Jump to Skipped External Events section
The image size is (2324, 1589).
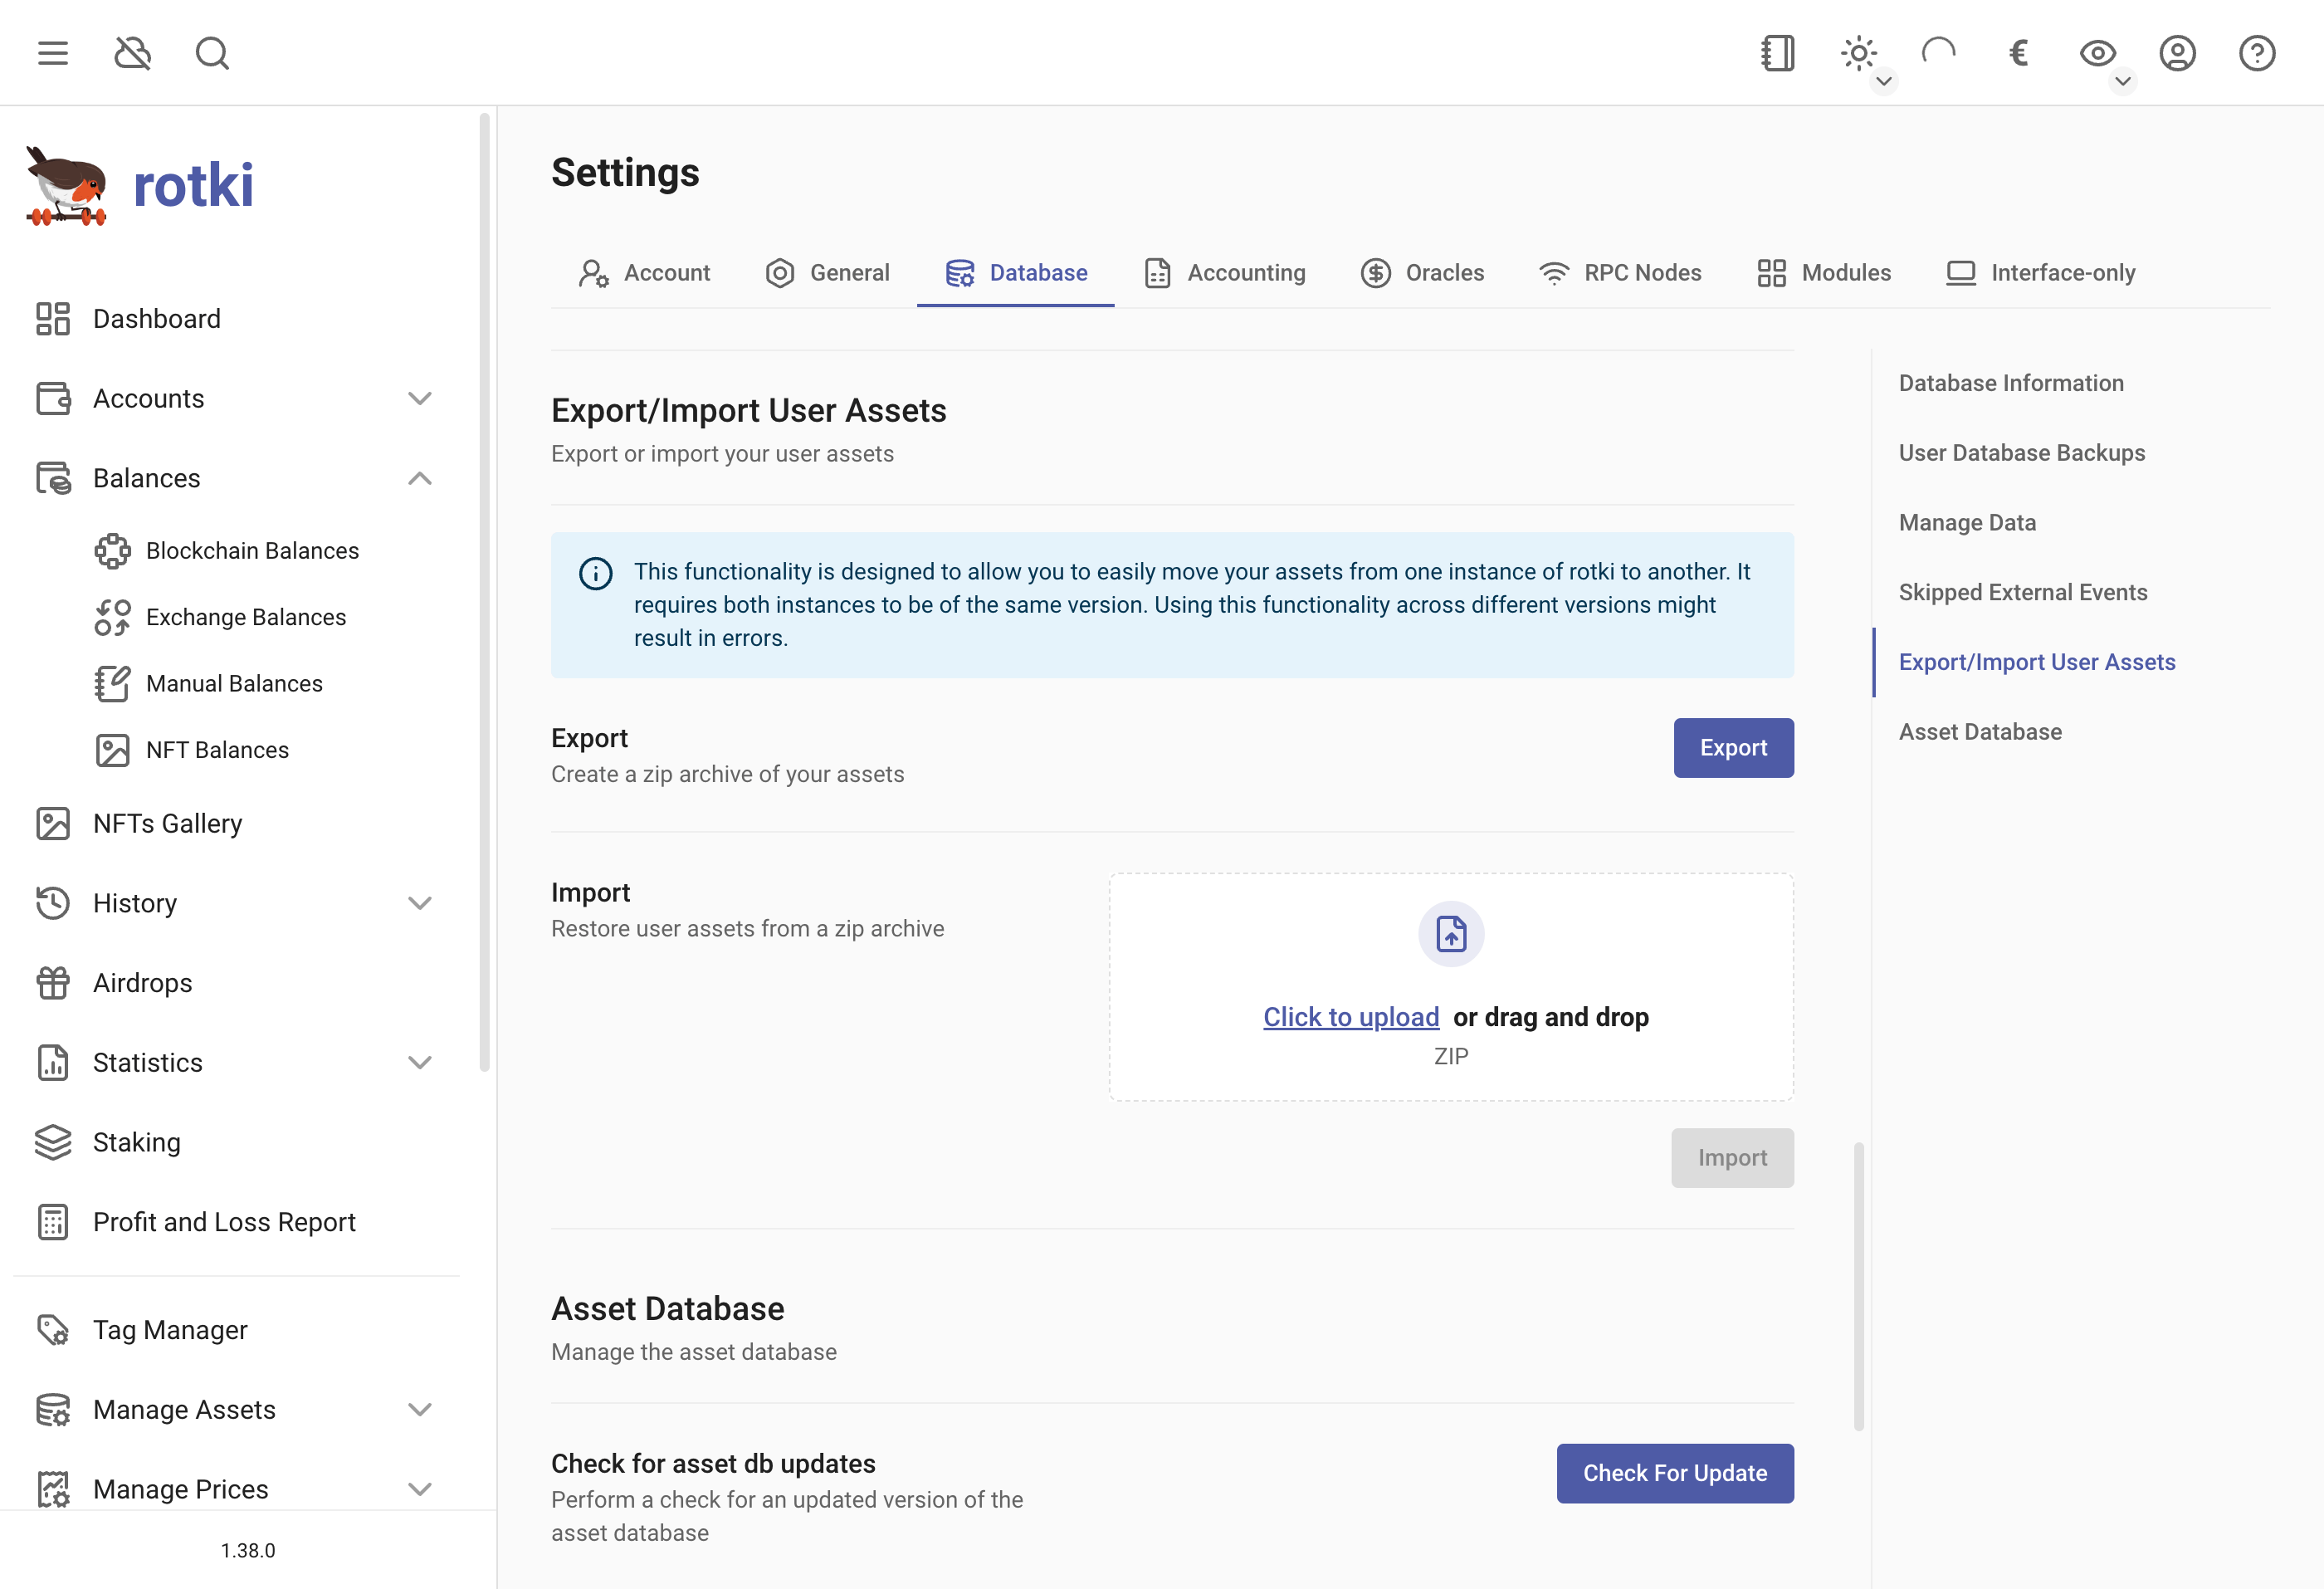[x=2023, y=593]
